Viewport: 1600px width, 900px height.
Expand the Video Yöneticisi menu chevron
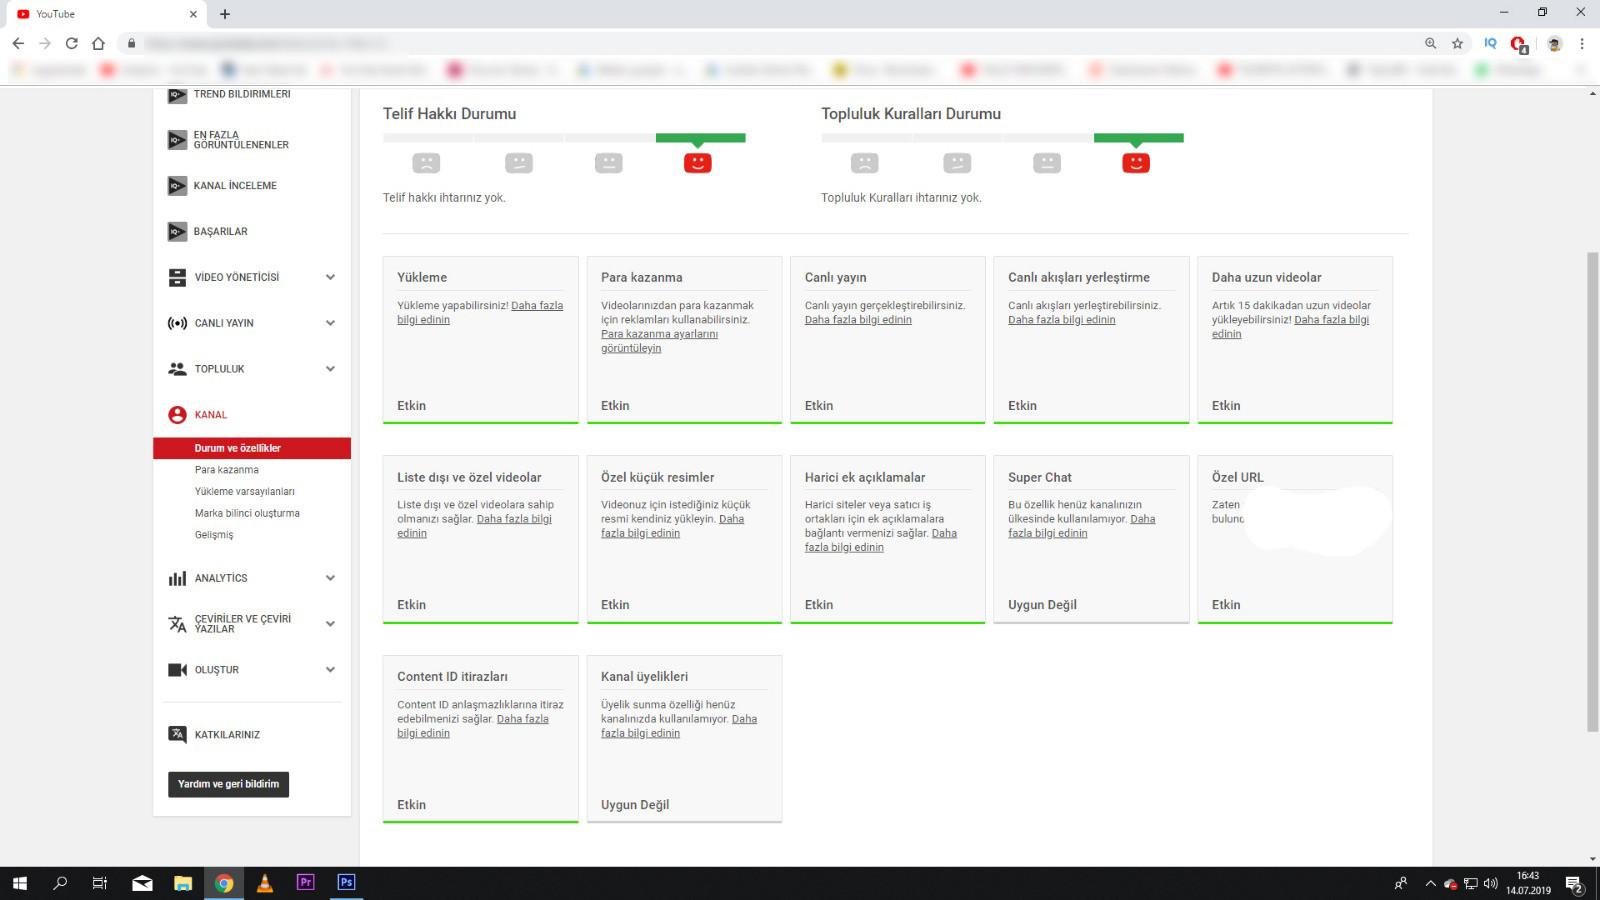pyautogui.click(x=330, y=277)
